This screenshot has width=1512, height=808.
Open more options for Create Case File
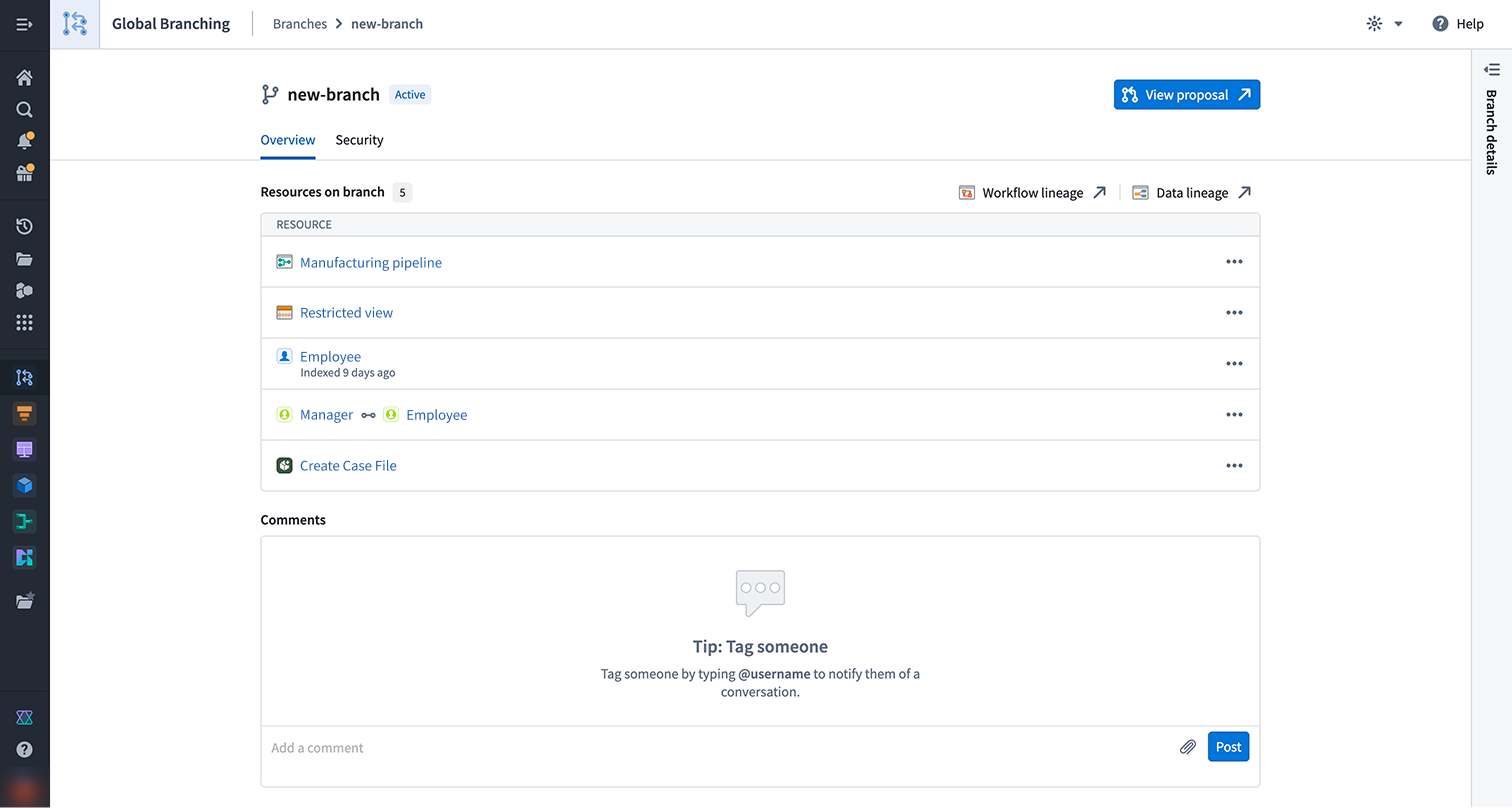pyautogui.click(x=1234, y=466)
